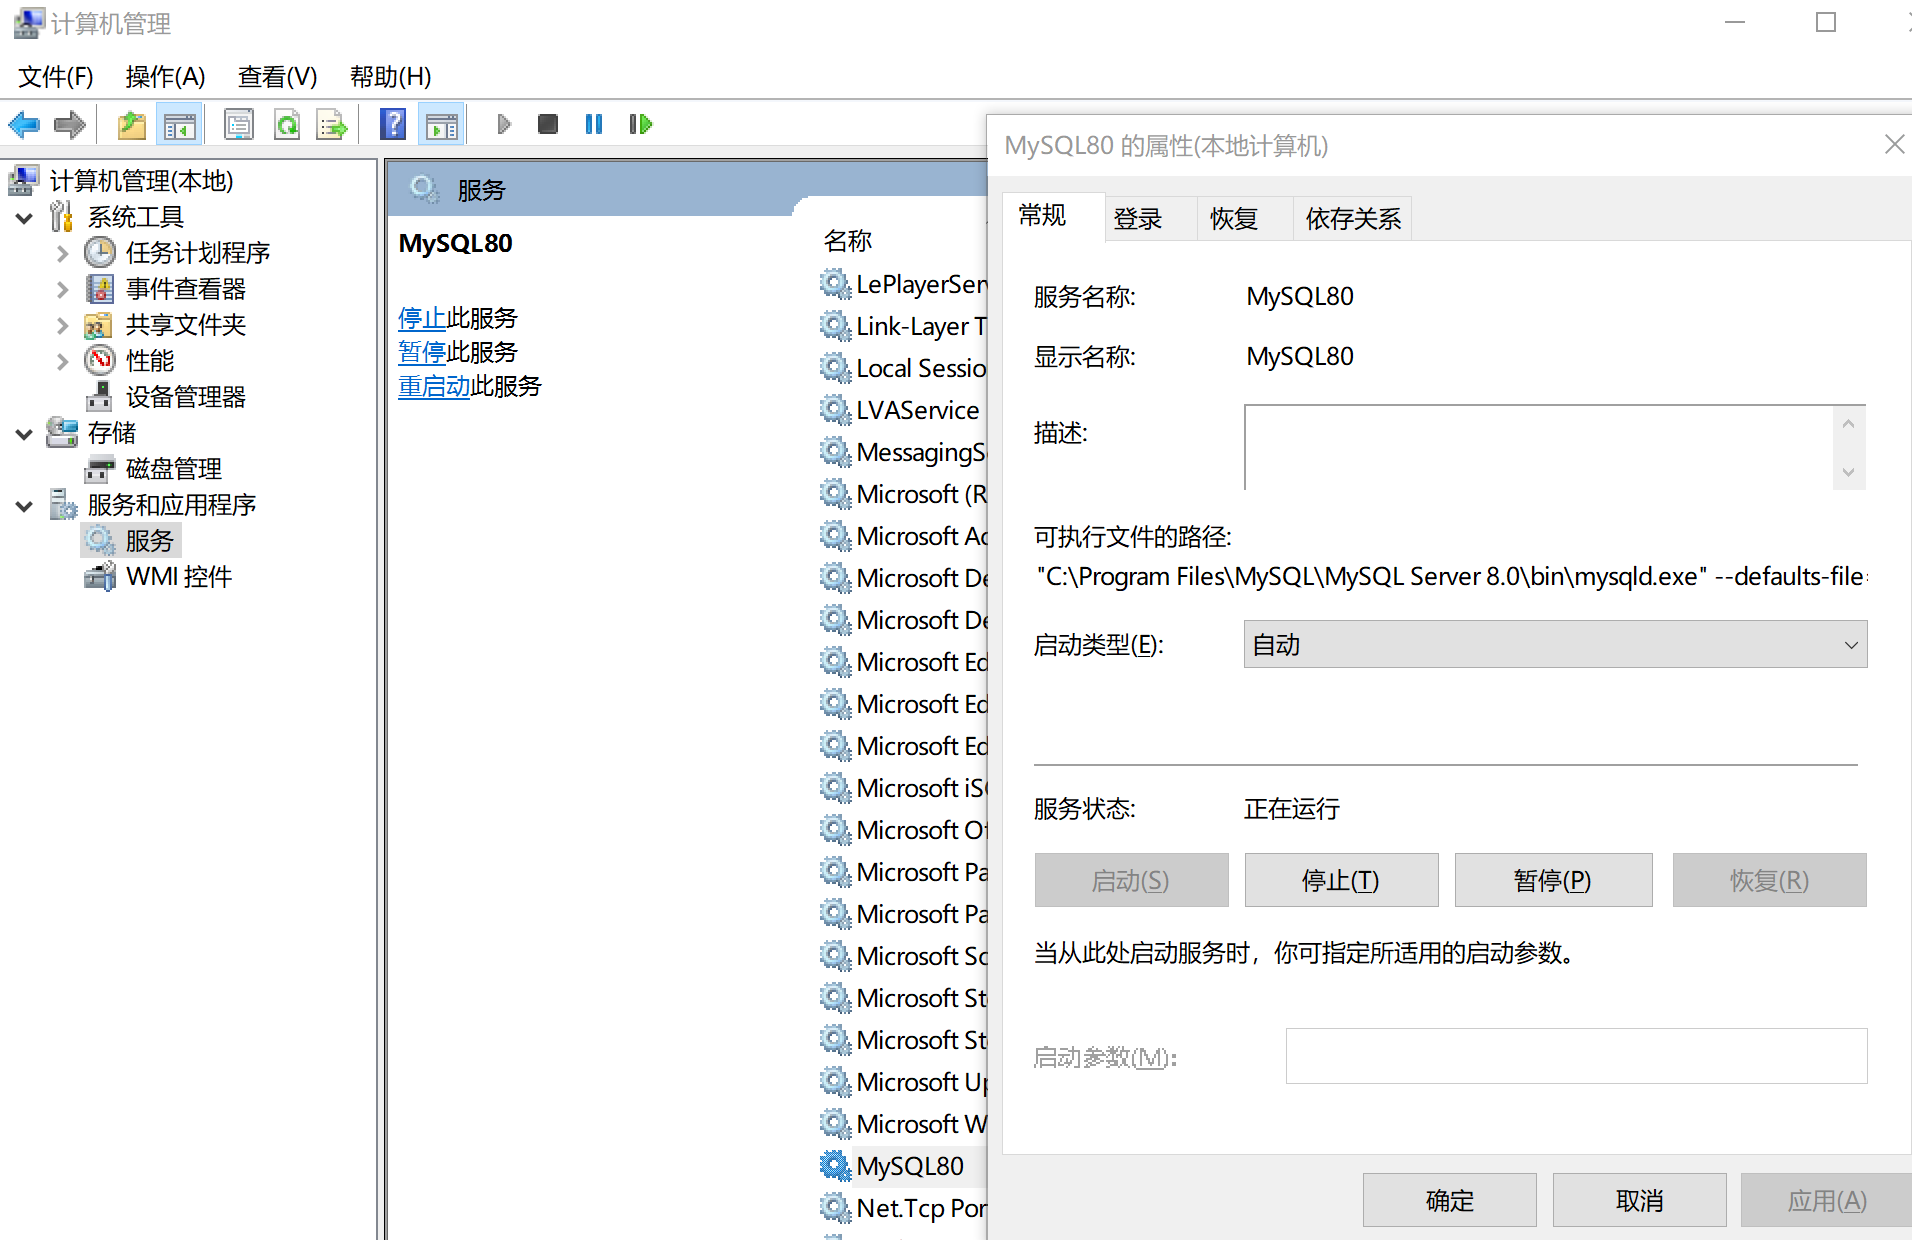Viewport: 1912px width, 1240px height.
Task: Select 共享文件夹 tree node
Action: [x=185, y=325]
